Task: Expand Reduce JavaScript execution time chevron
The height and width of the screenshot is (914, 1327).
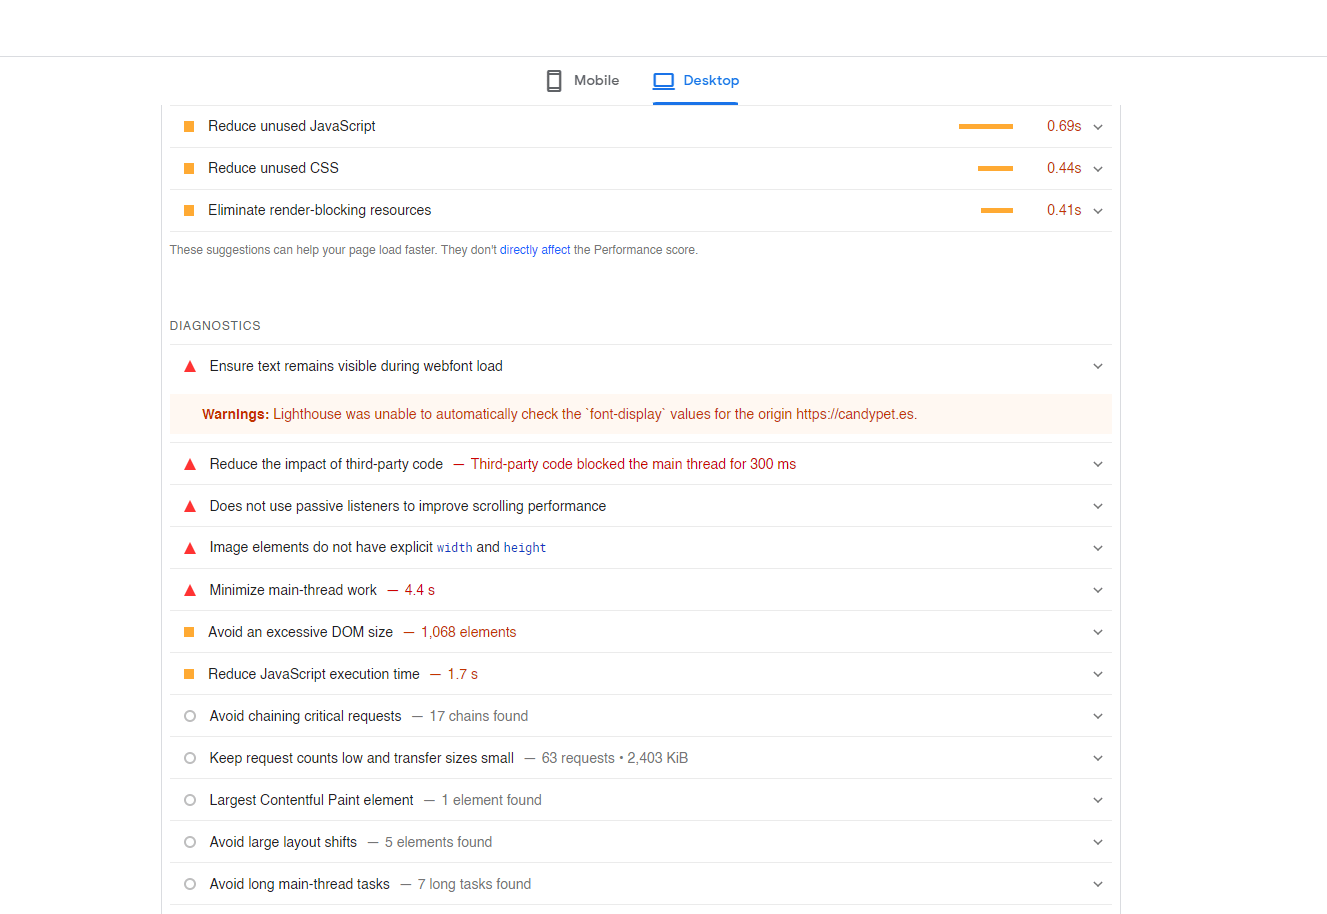Action: click(1098, 674)
